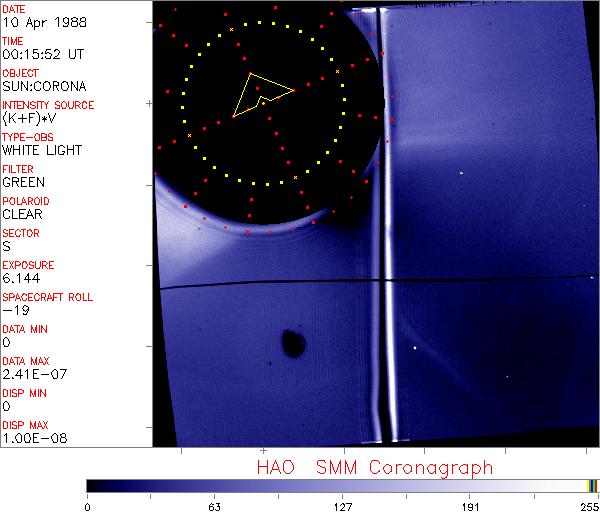Select the WHITE LIGHT observation type

(42, 150)
